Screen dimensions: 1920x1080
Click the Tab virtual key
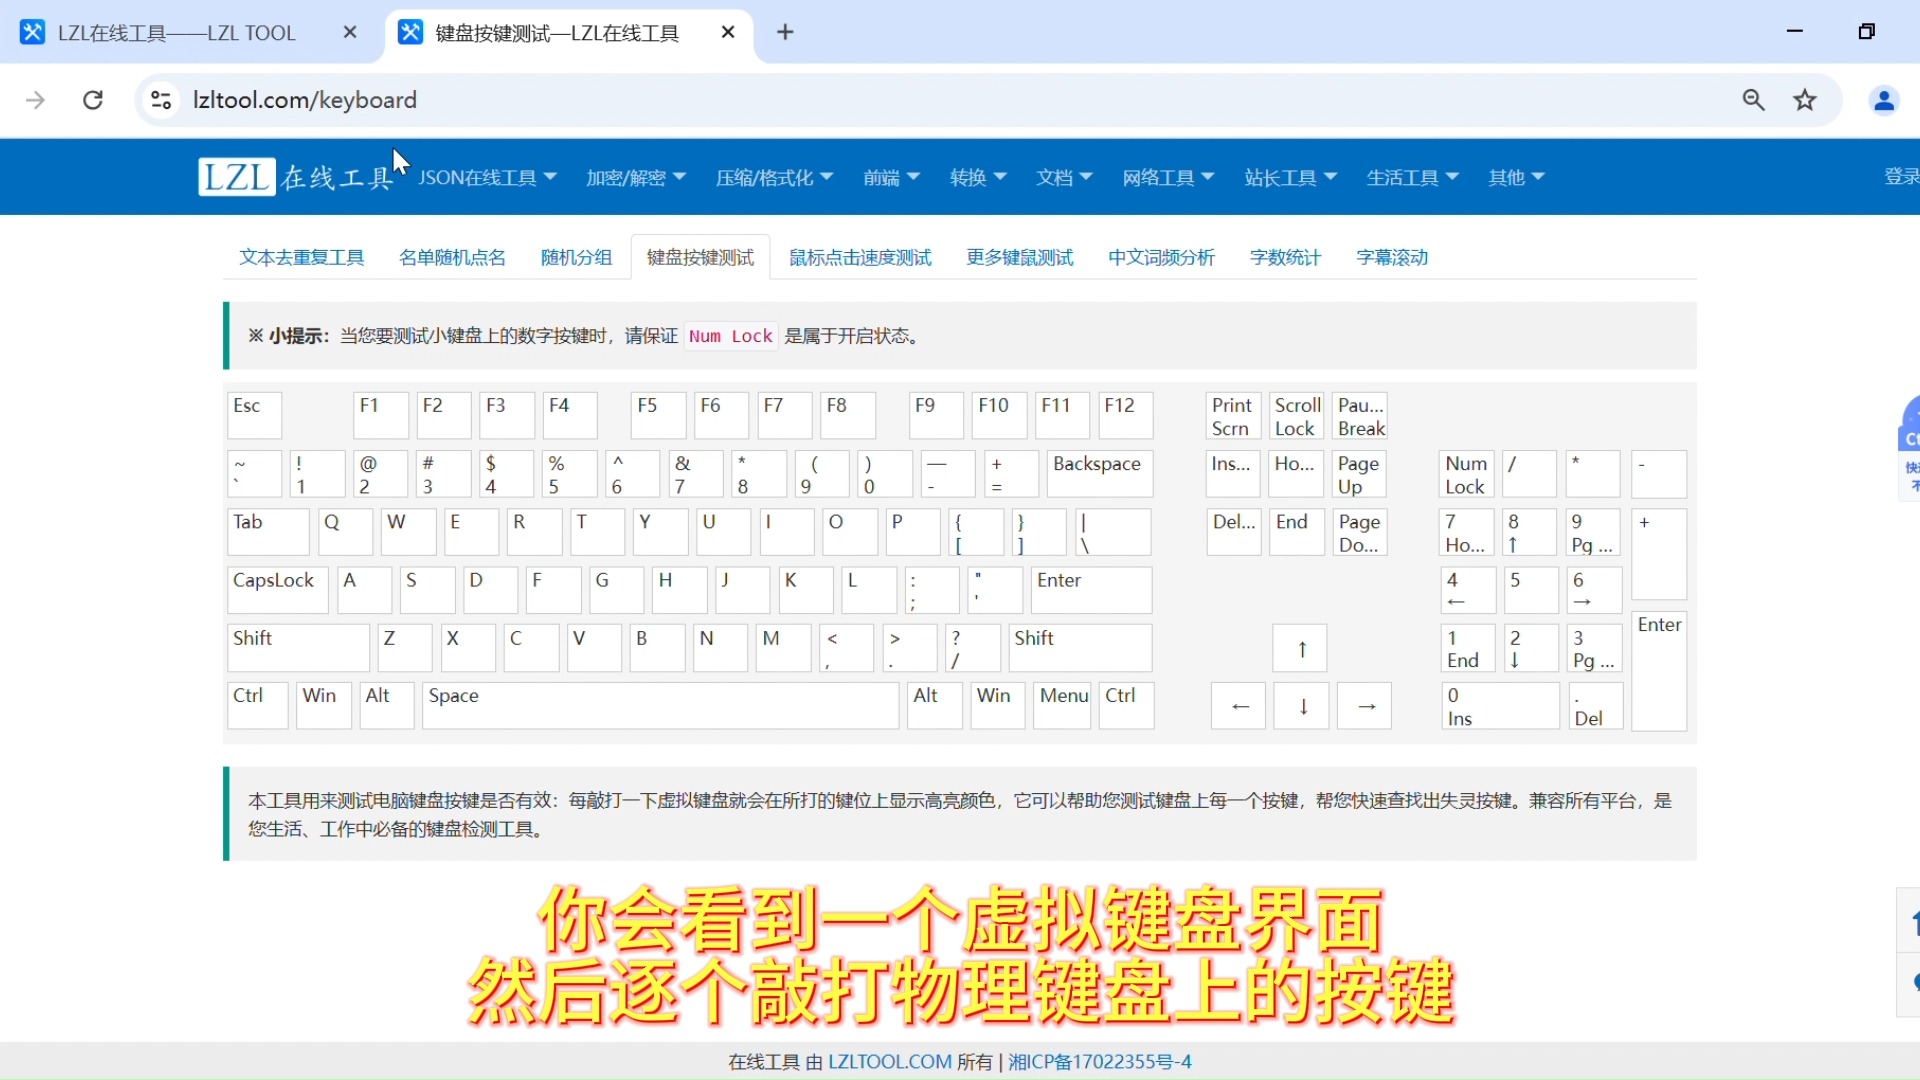268,532
